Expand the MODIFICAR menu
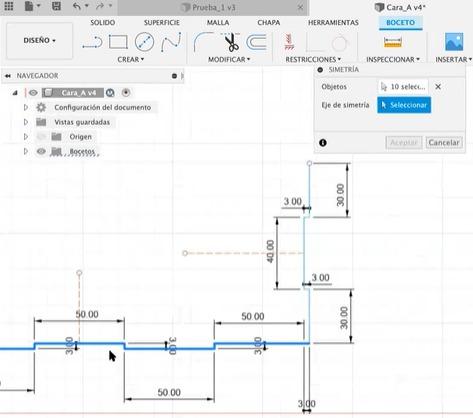Image resolution: width=473 pixels, height=418 pixels. [x=229, y=59]
